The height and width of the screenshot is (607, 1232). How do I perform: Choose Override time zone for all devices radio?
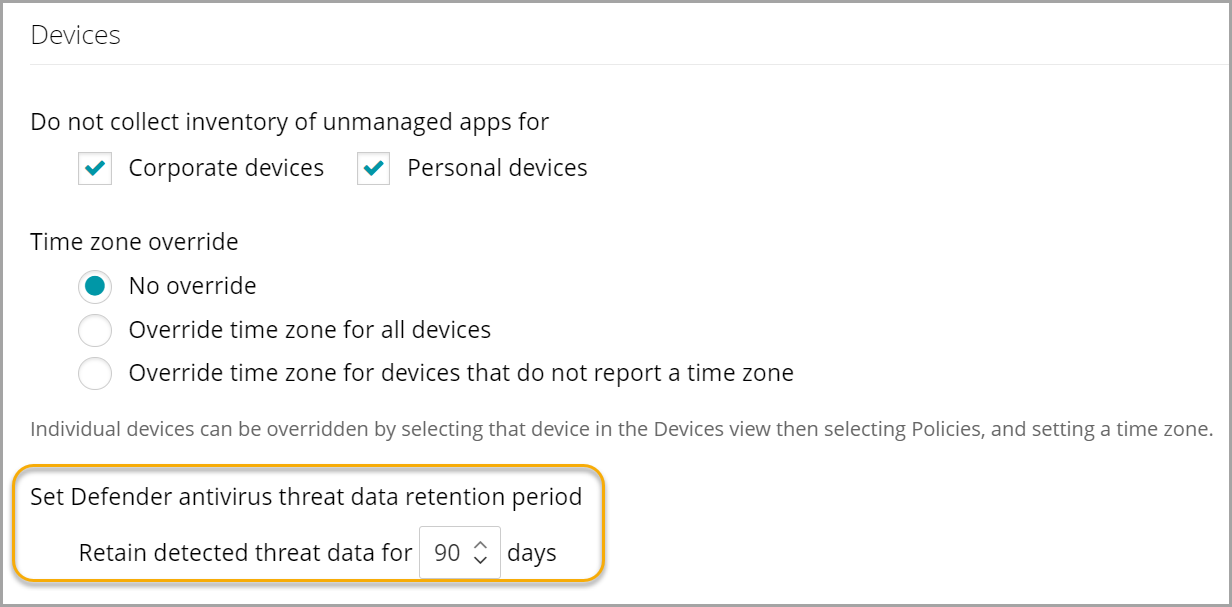tap(95, 330)
